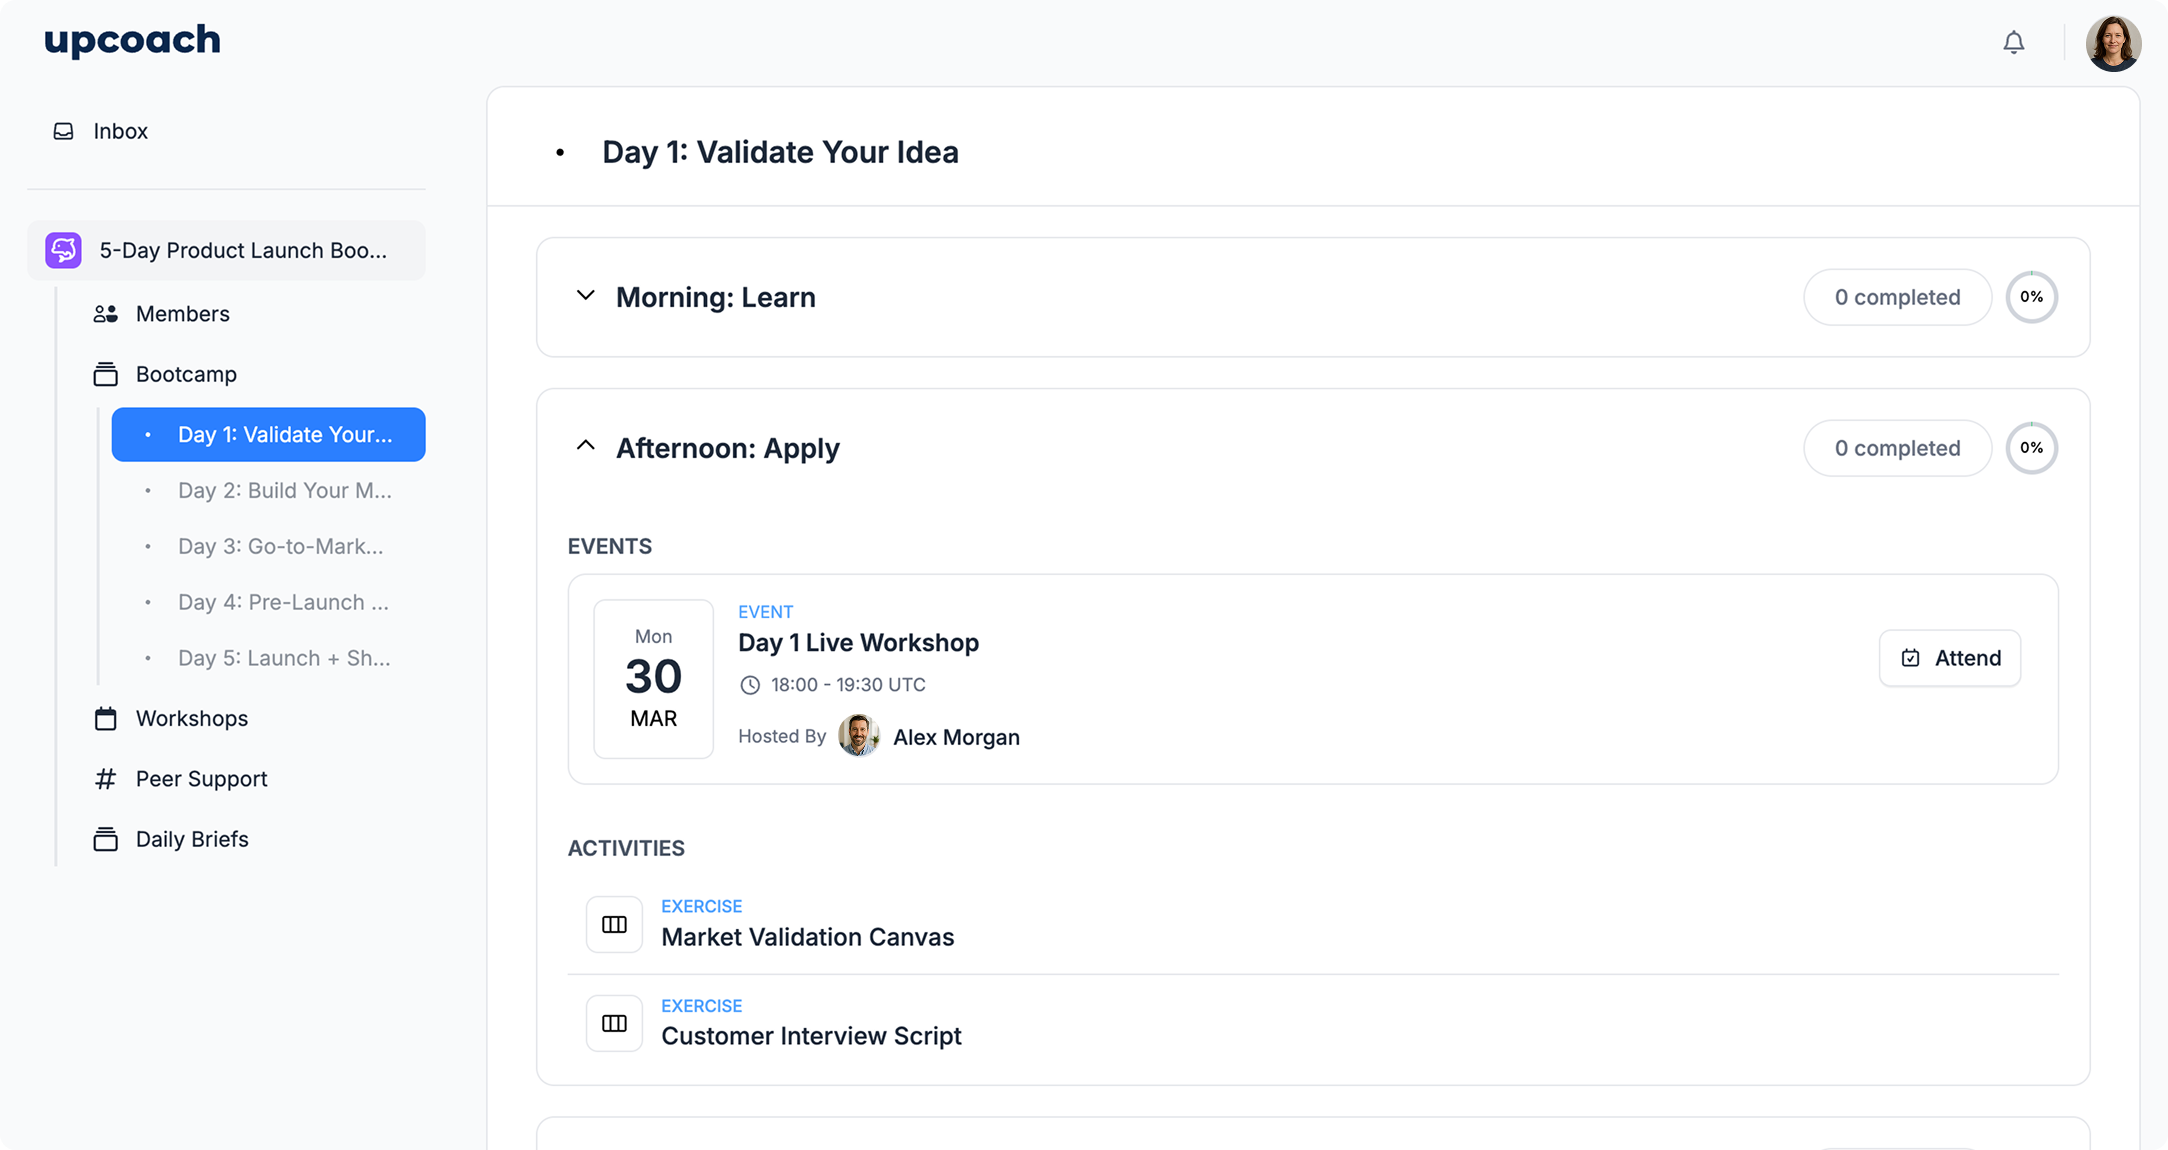This screenshot has height=1150, width=2168.
Task: Select the Members icon in sidebar
Action: click(x=104, y=313)
